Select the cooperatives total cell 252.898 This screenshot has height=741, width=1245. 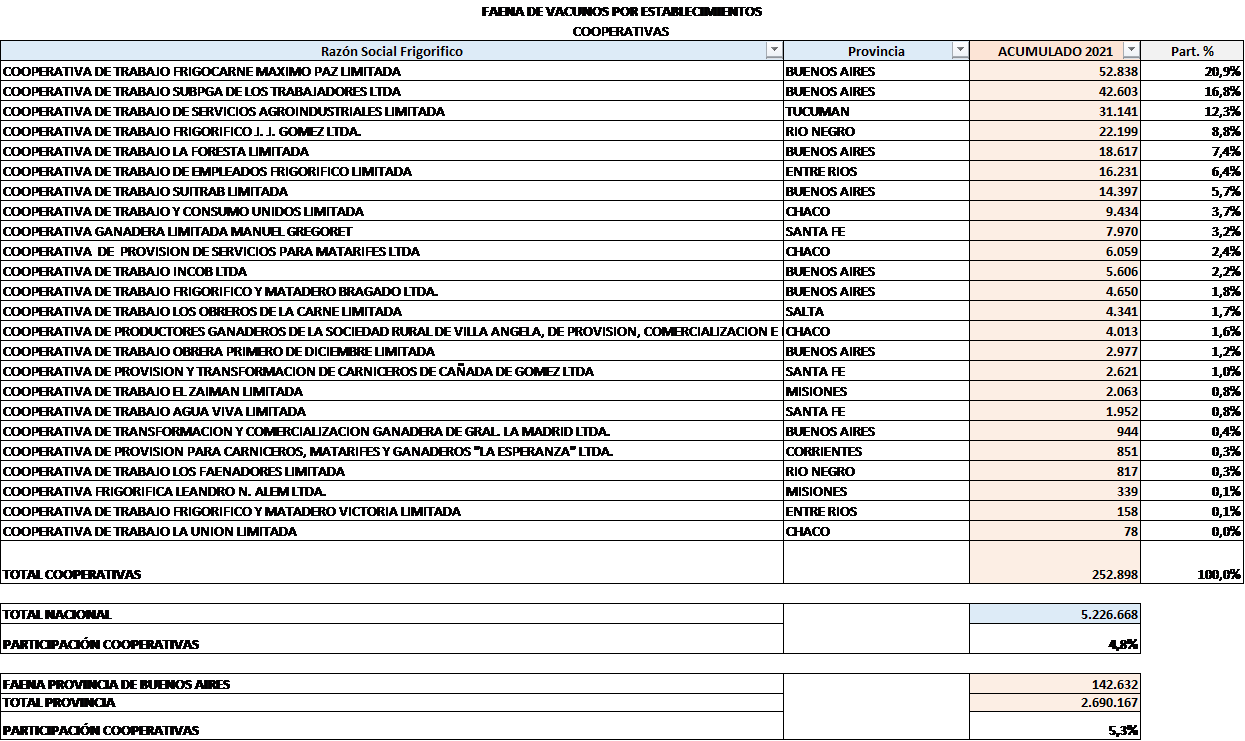[1055, 574]
